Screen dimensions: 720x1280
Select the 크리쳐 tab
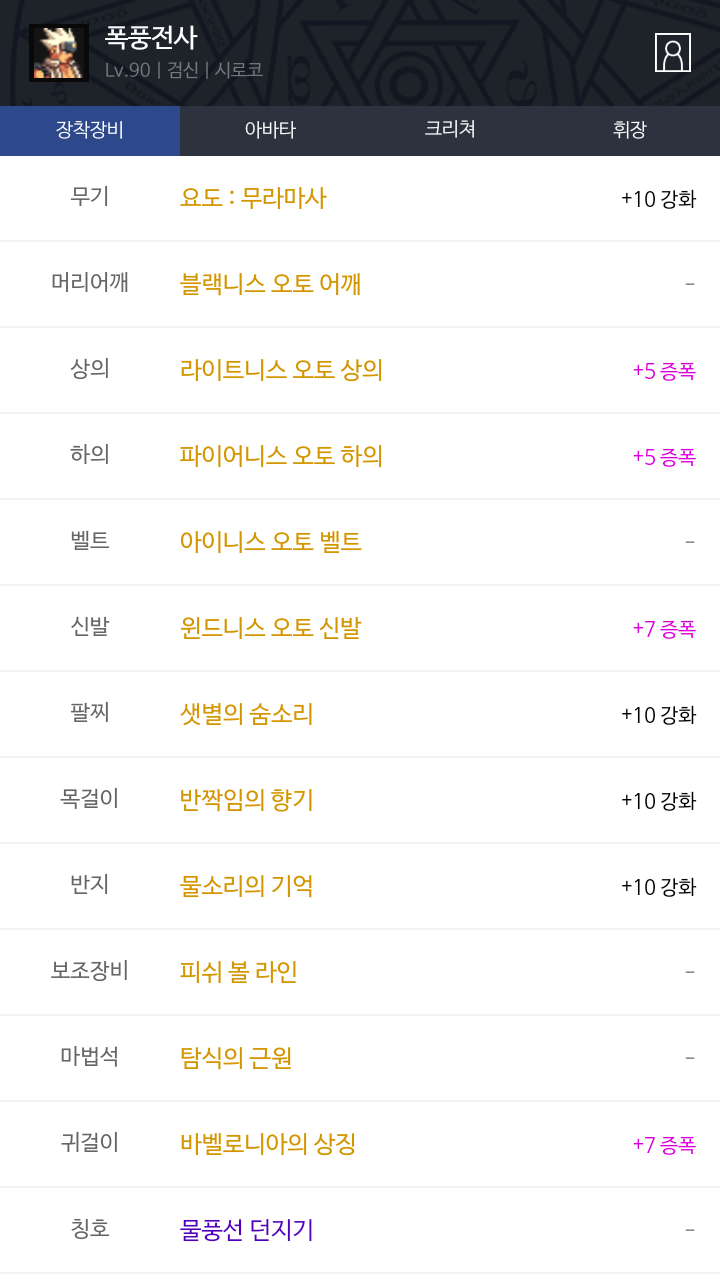[x=450, y=130]
